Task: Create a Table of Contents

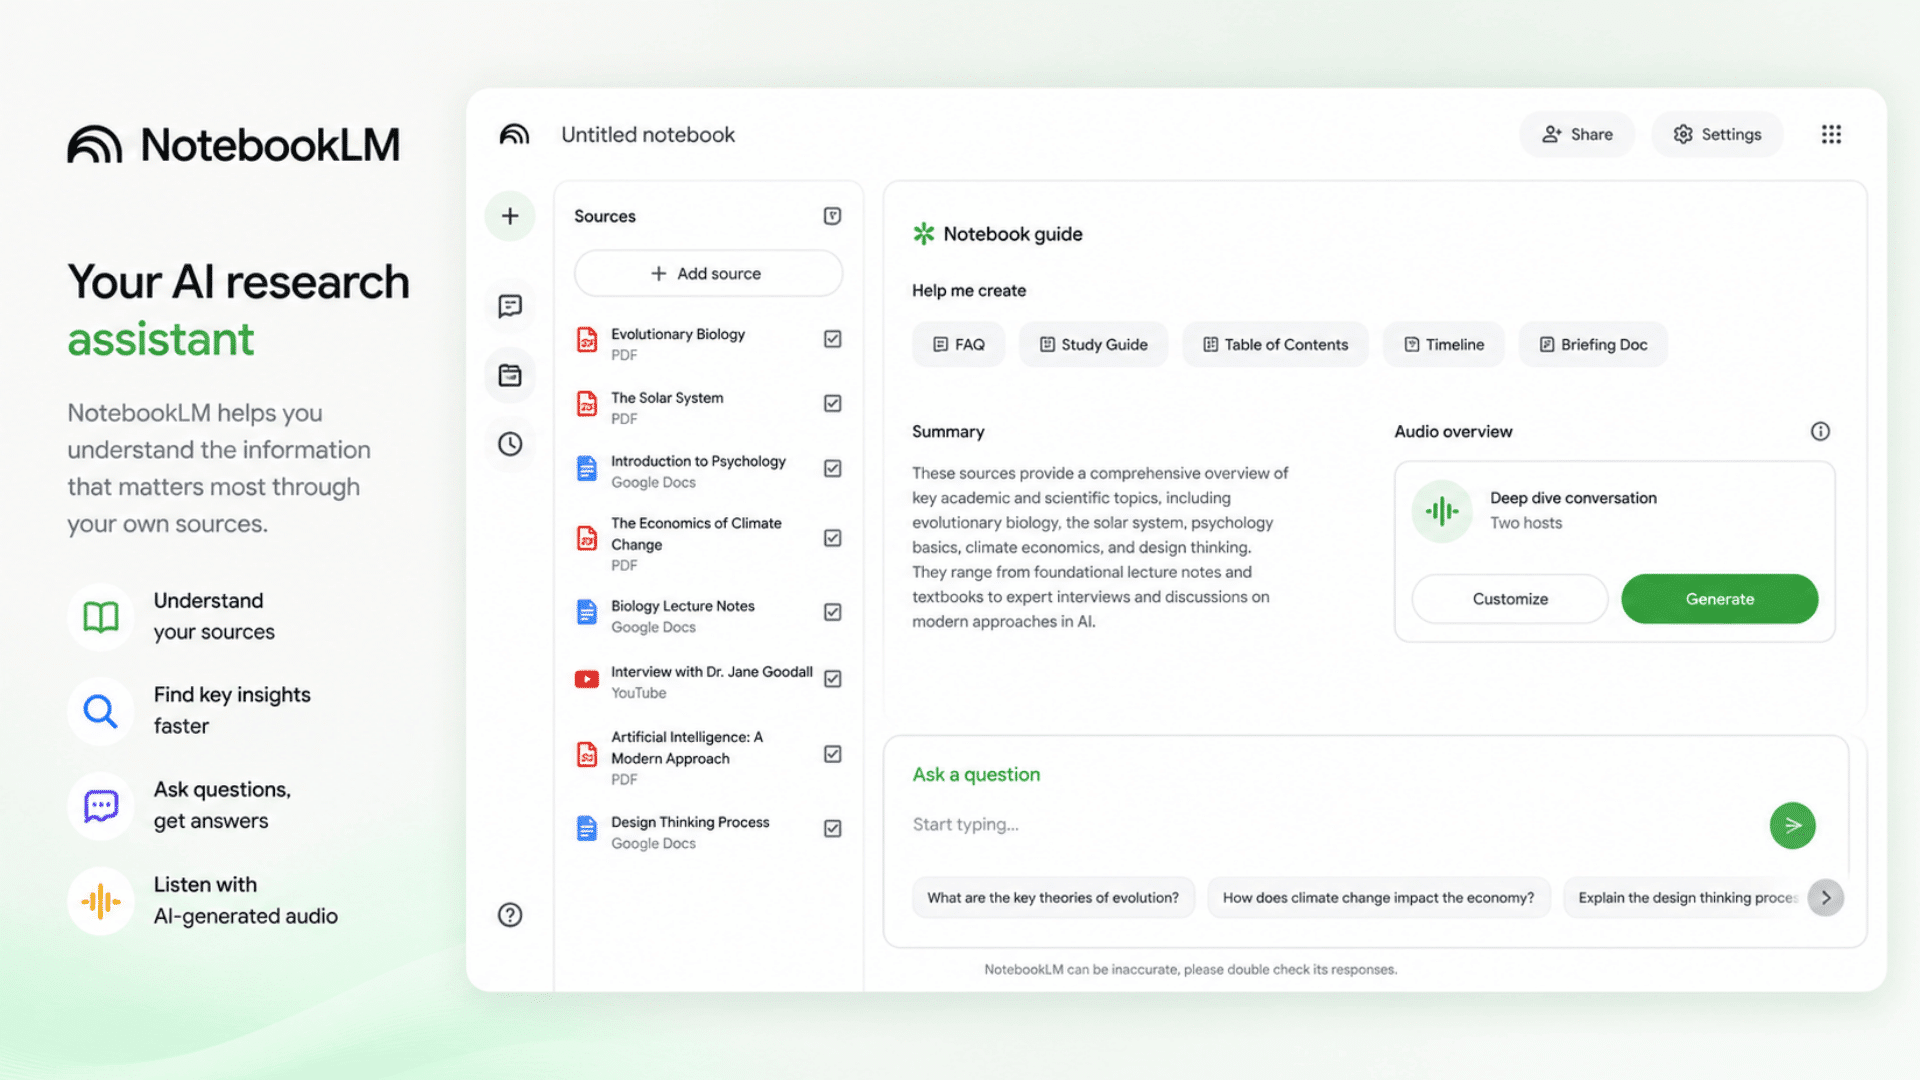Action: pyautogui.click(x=1275, y=344)
